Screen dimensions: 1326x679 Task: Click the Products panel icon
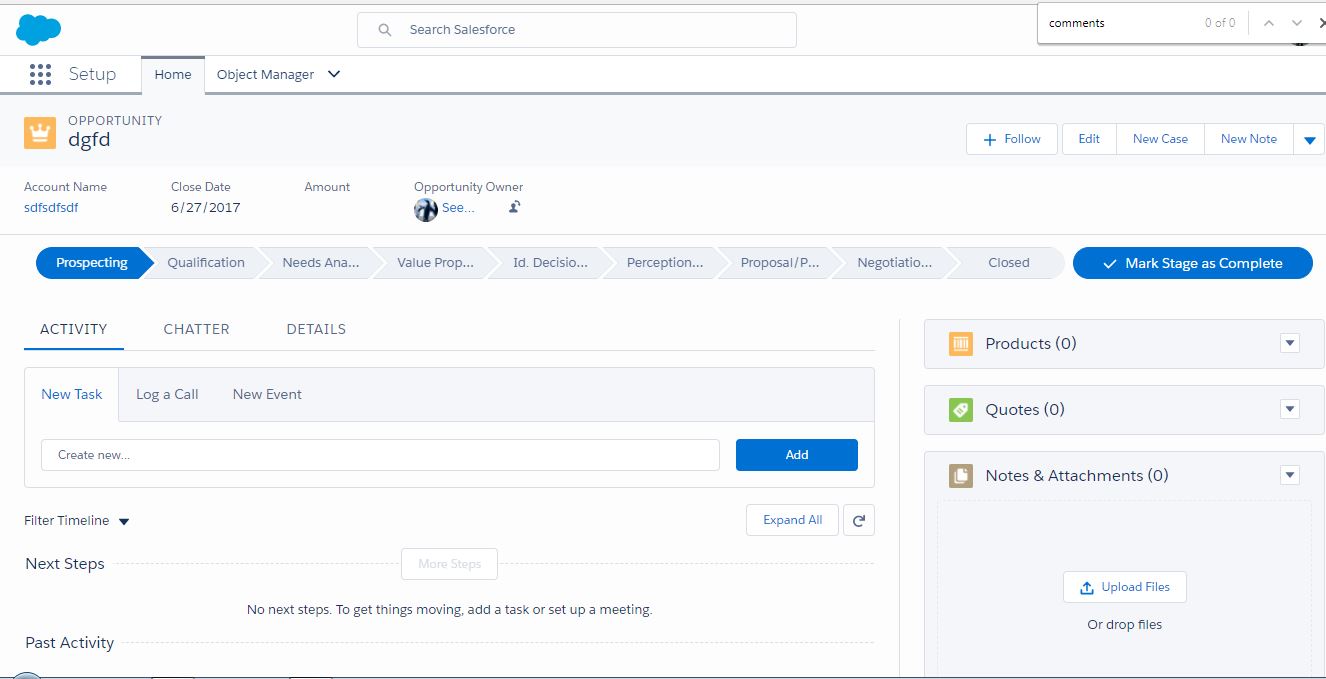click(x=960, y=343)
